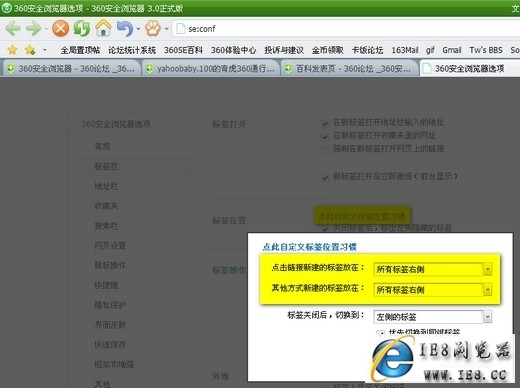Open Tw's BBS bookmark
This screenshot has width=520, height=388.
click(486, 50)
